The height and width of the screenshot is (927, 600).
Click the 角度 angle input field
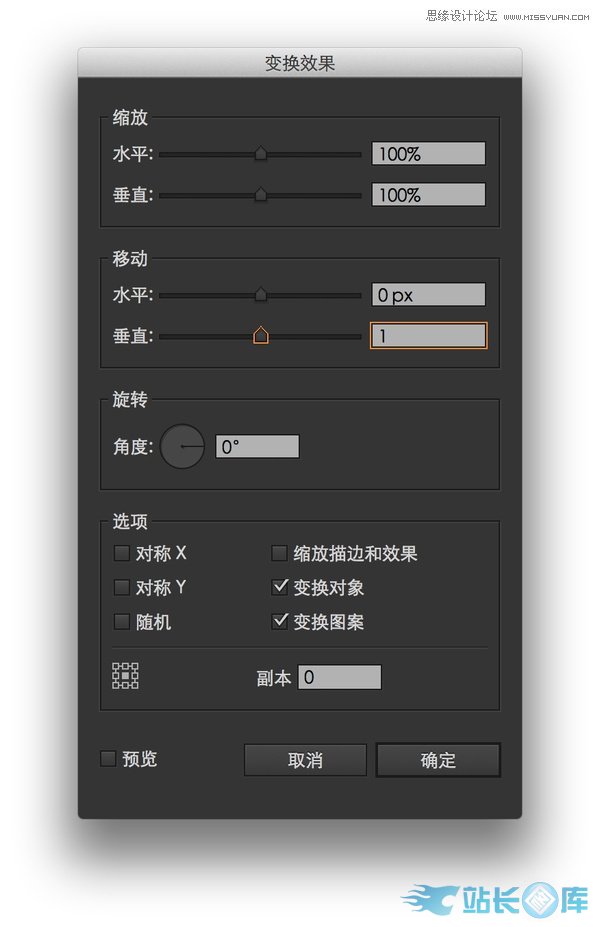(x=257, y=447)
